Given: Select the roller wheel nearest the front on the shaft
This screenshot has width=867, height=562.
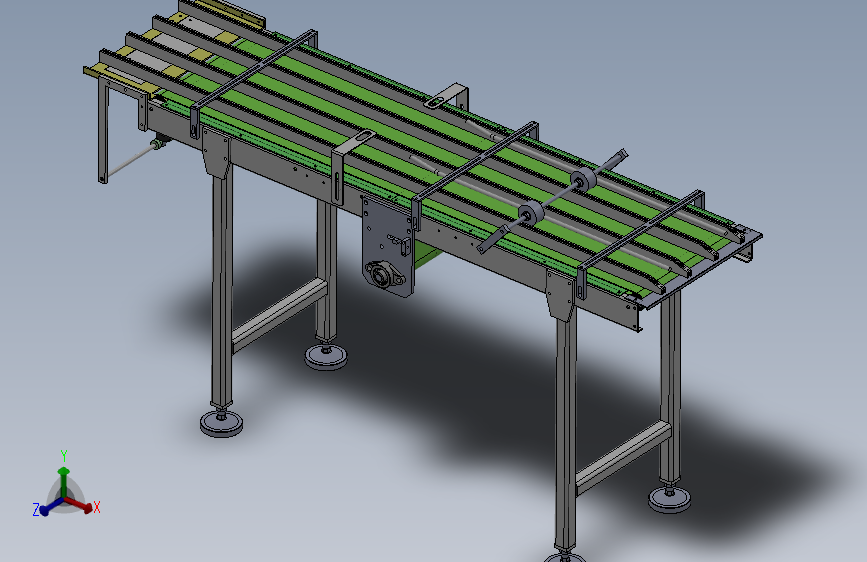Looking at the screenshot, I should [x=531, y=214].
